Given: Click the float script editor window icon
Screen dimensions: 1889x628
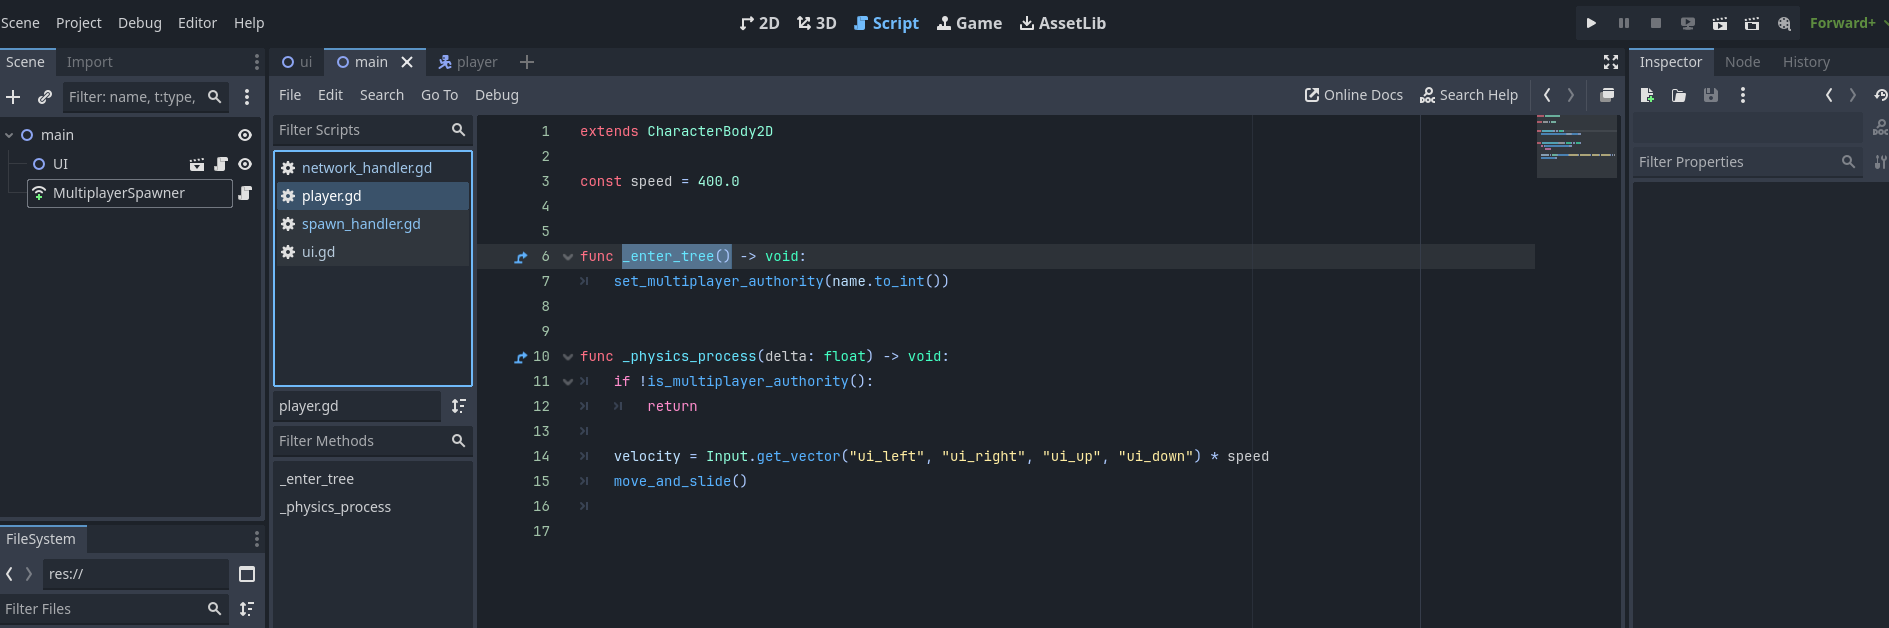Looking at the screenshot, I should [1607, 95].
